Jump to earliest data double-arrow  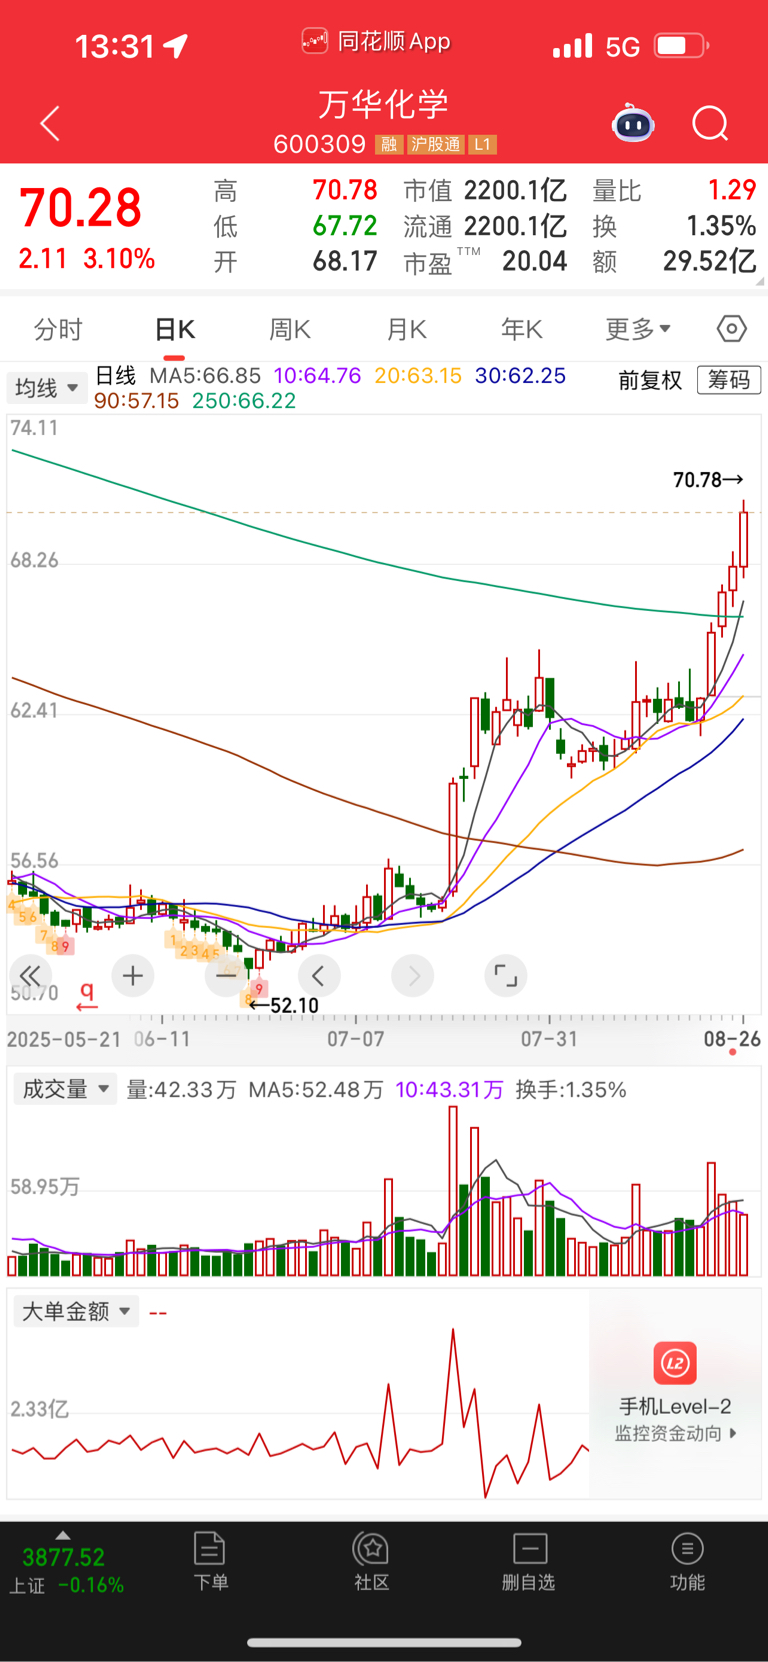[x=30, y=976]
